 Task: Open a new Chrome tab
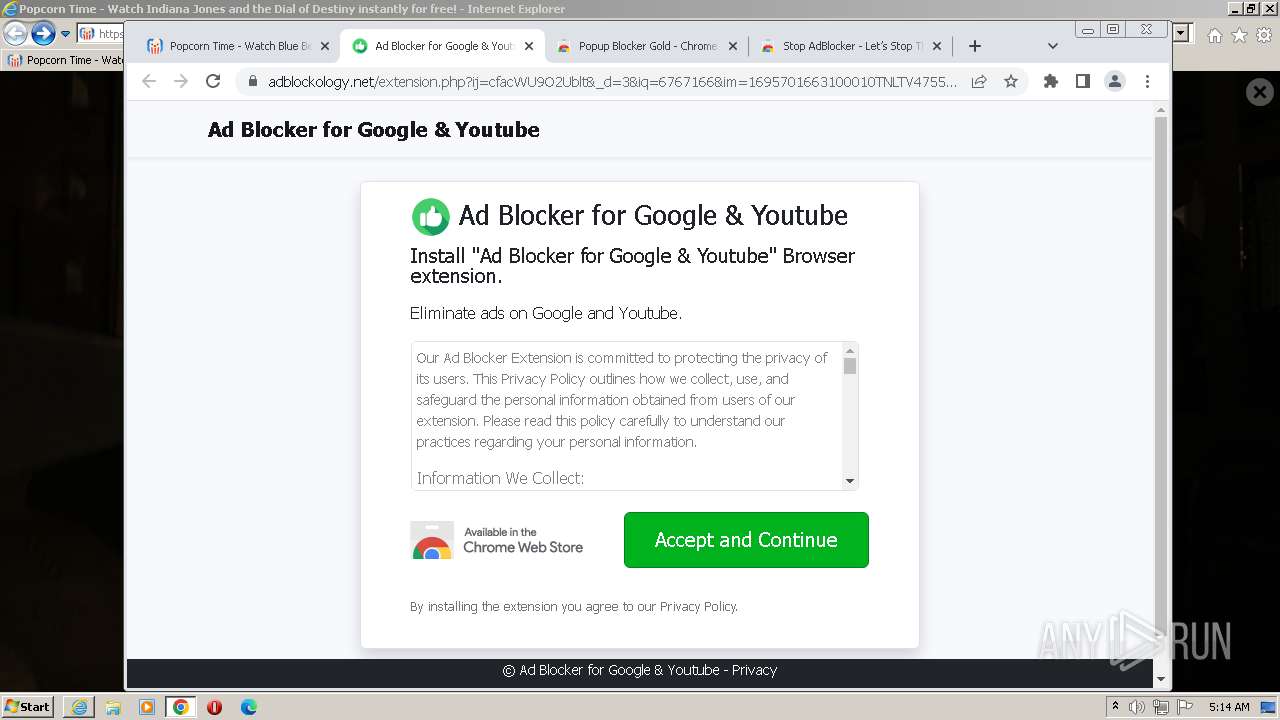(975, 46)
